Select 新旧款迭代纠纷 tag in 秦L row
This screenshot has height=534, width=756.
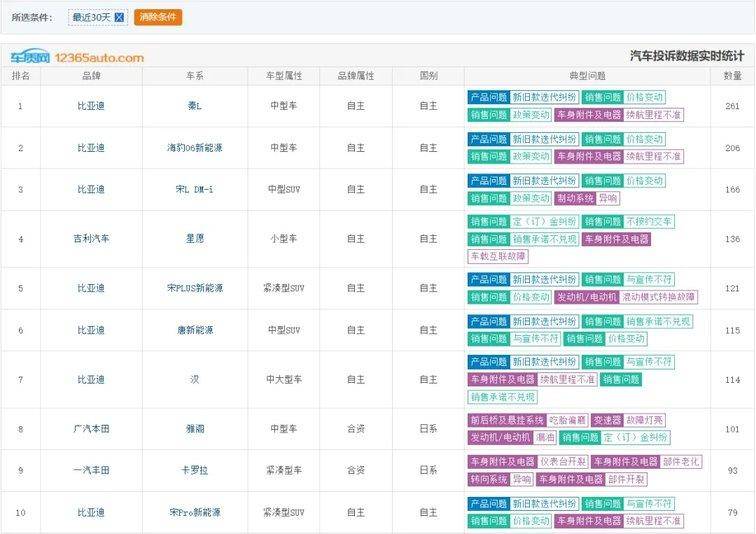tap(544, 97)
